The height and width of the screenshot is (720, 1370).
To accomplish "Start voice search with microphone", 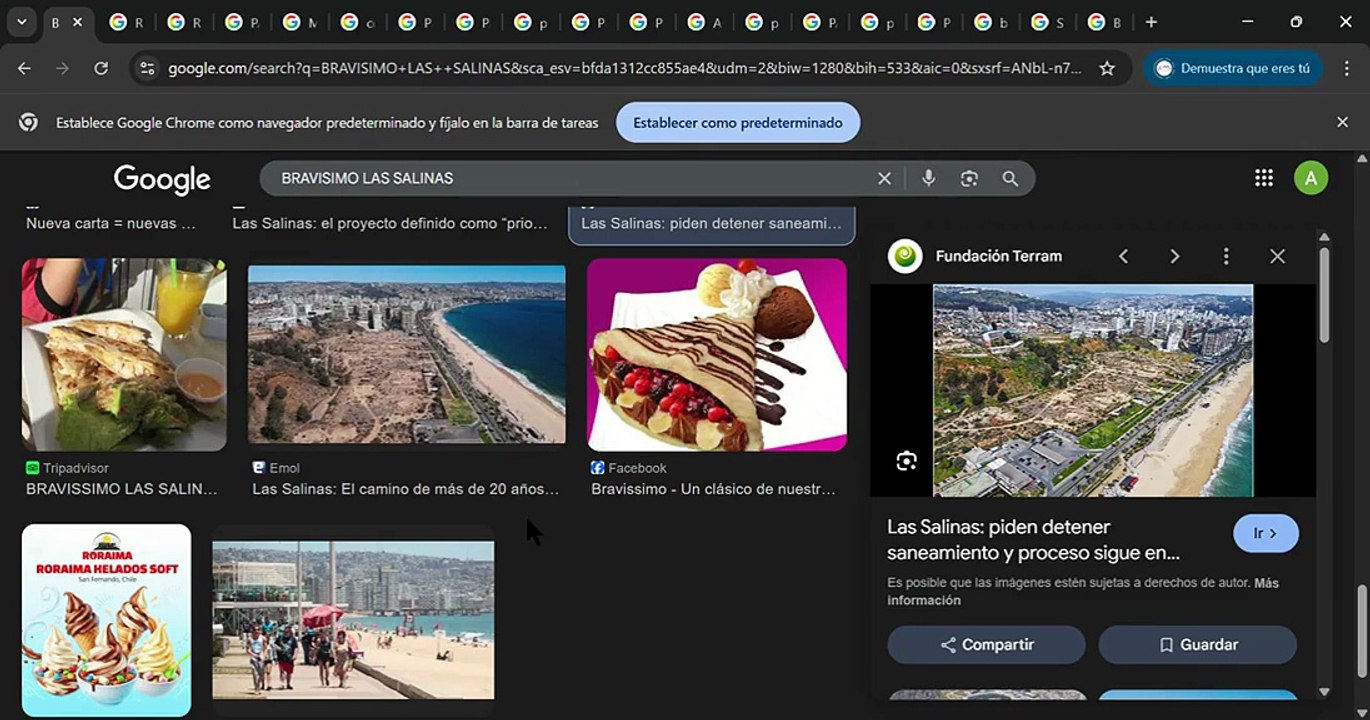I will [x=929, y=178].
